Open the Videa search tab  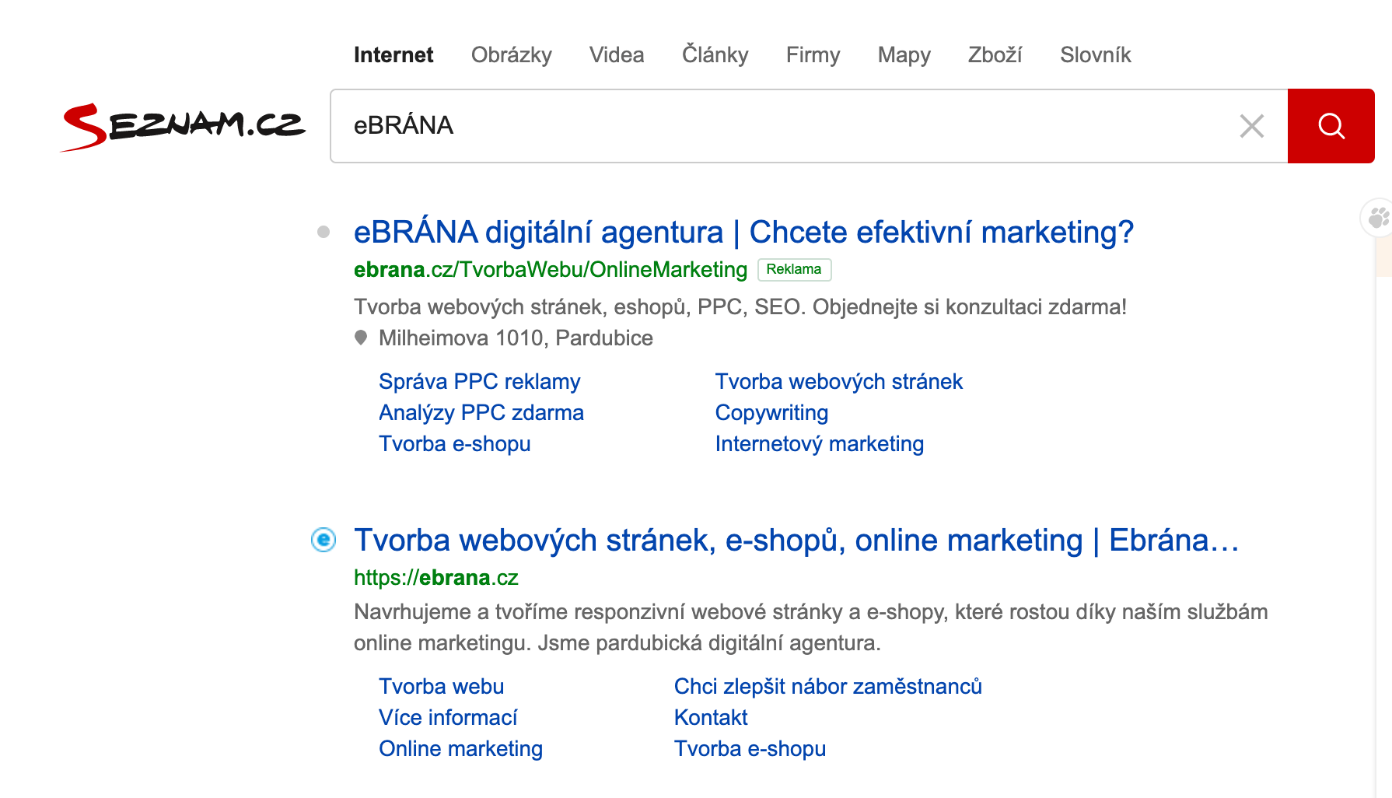pyautogui.click(x=616, y=55)
